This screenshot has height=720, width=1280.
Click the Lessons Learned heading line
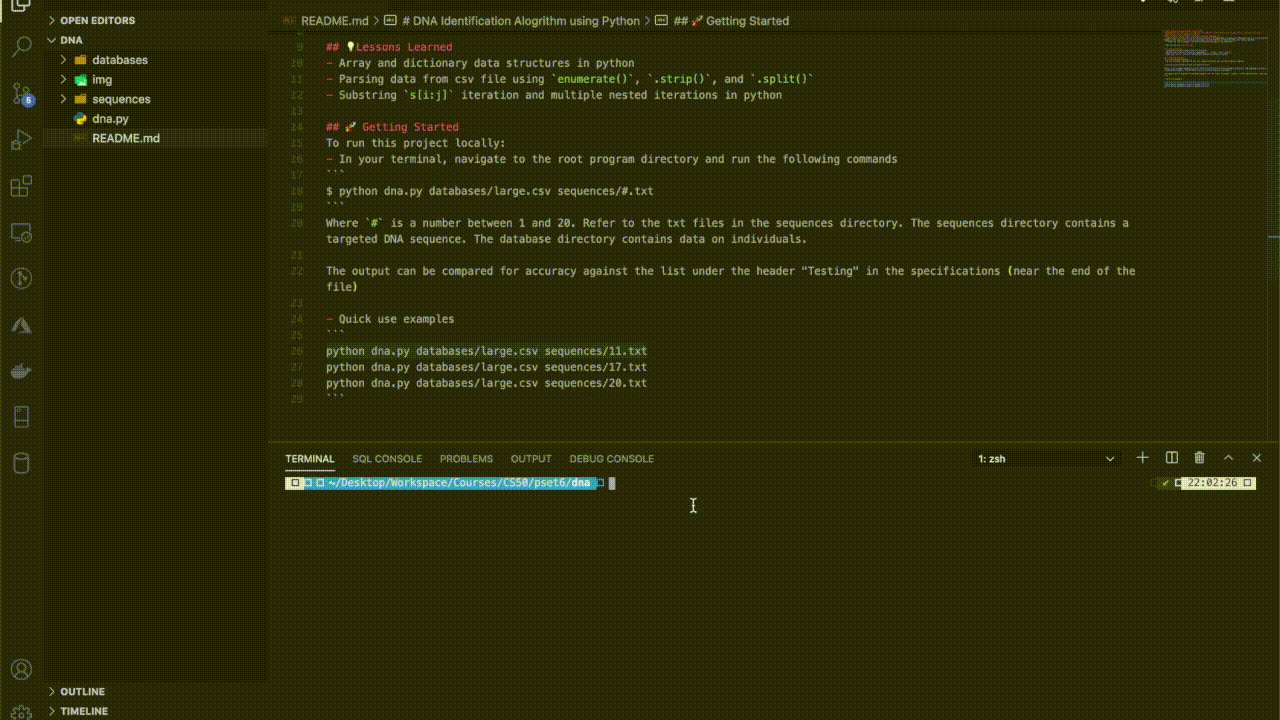(x=389, y=47)
